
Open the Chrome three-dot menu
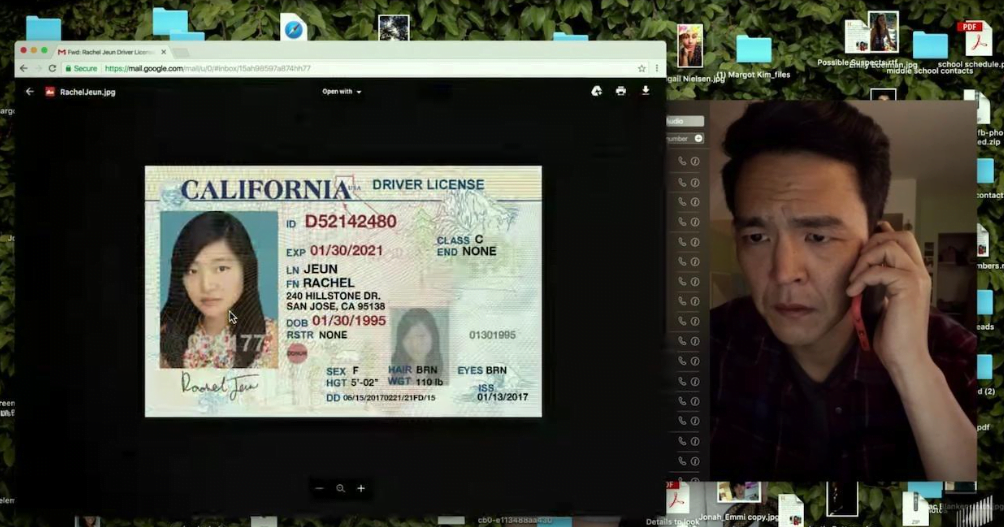click(x=656, y=68)
